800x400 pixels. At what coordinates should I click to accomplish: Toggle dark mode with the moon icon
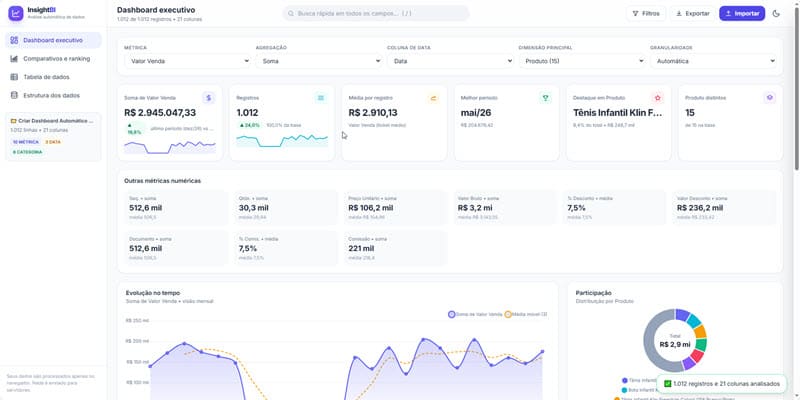pyautogui.click(x=776, y=14)
